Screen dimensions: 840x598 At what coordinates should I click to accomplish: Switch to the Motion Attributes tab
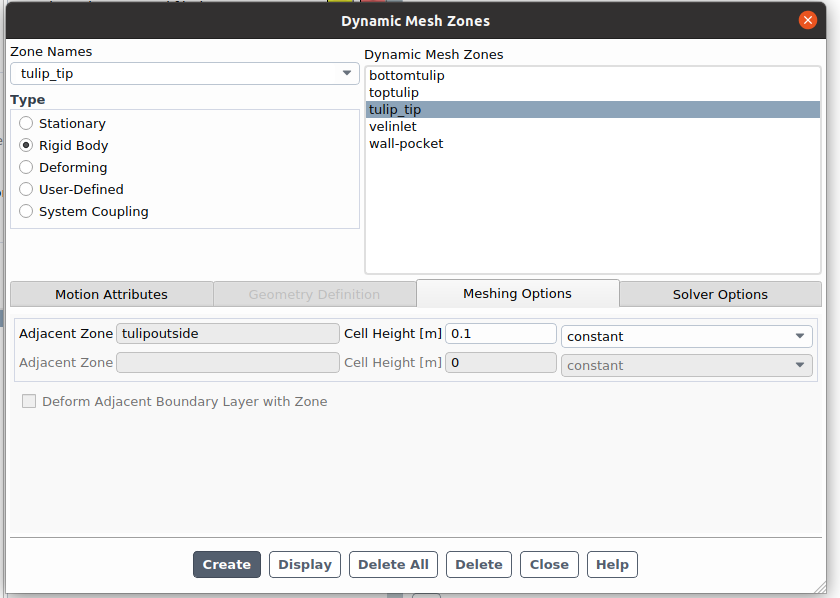[x=111, y=294]
